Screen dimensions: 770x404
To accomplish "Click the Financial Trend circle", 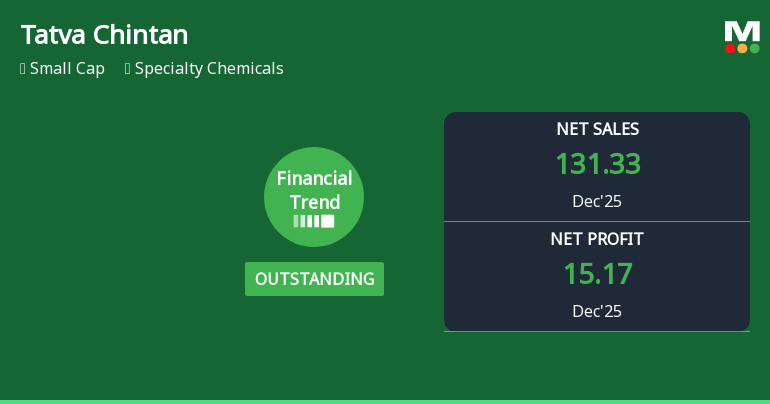I will tap(314, 197).
